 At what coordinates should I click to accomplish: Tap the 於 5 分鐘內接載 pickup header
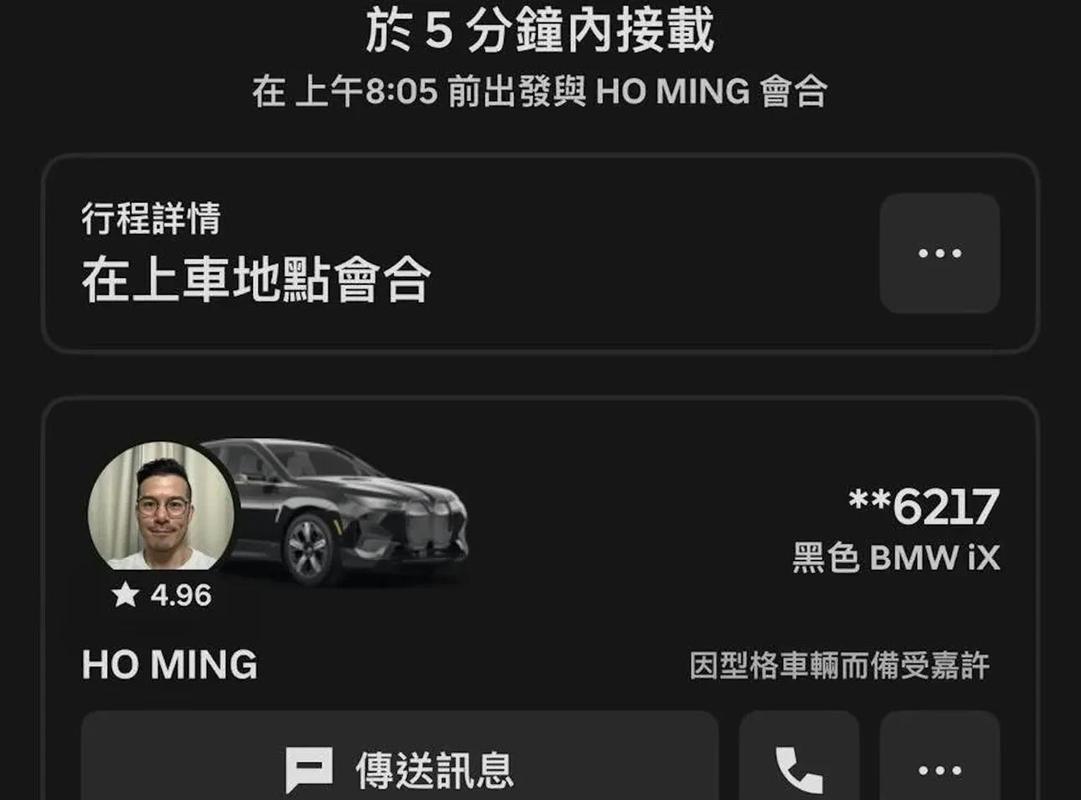click(540, 31)
